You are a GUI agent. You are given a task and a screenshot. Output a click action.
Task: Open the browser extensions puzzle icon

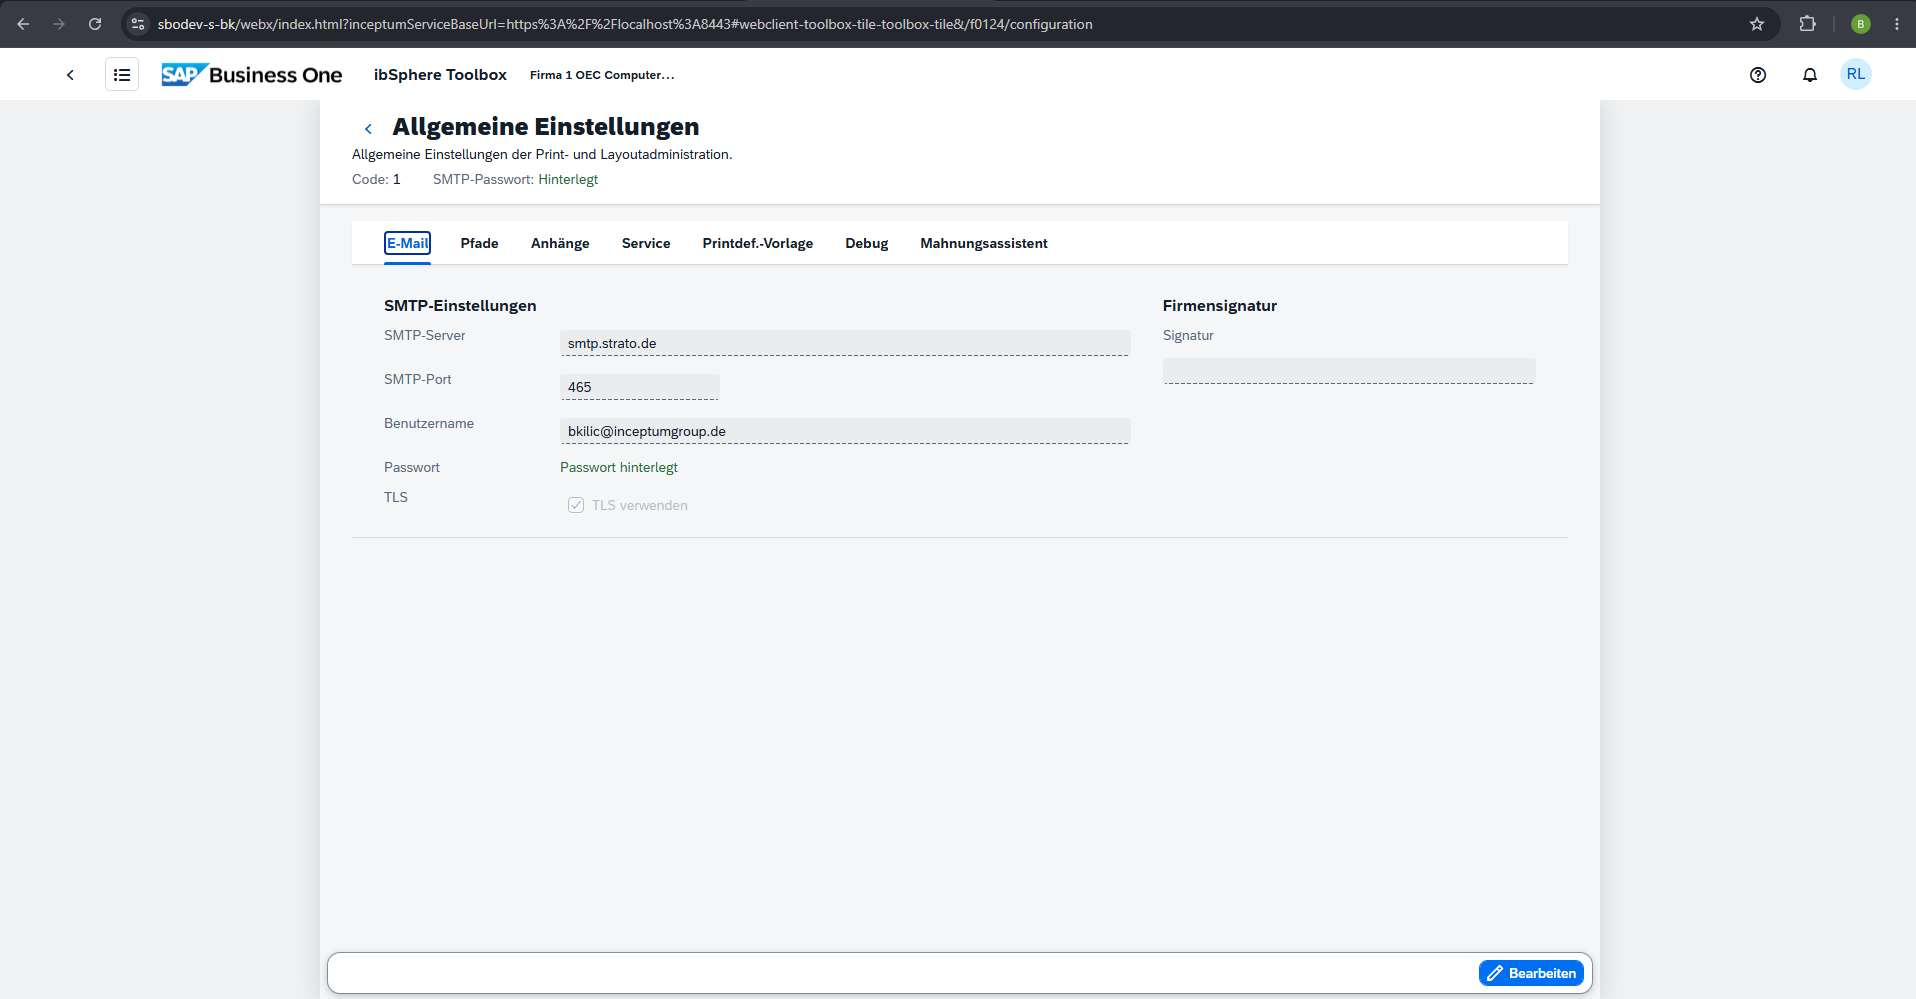pyautogui.click(x=1807, y=24)
